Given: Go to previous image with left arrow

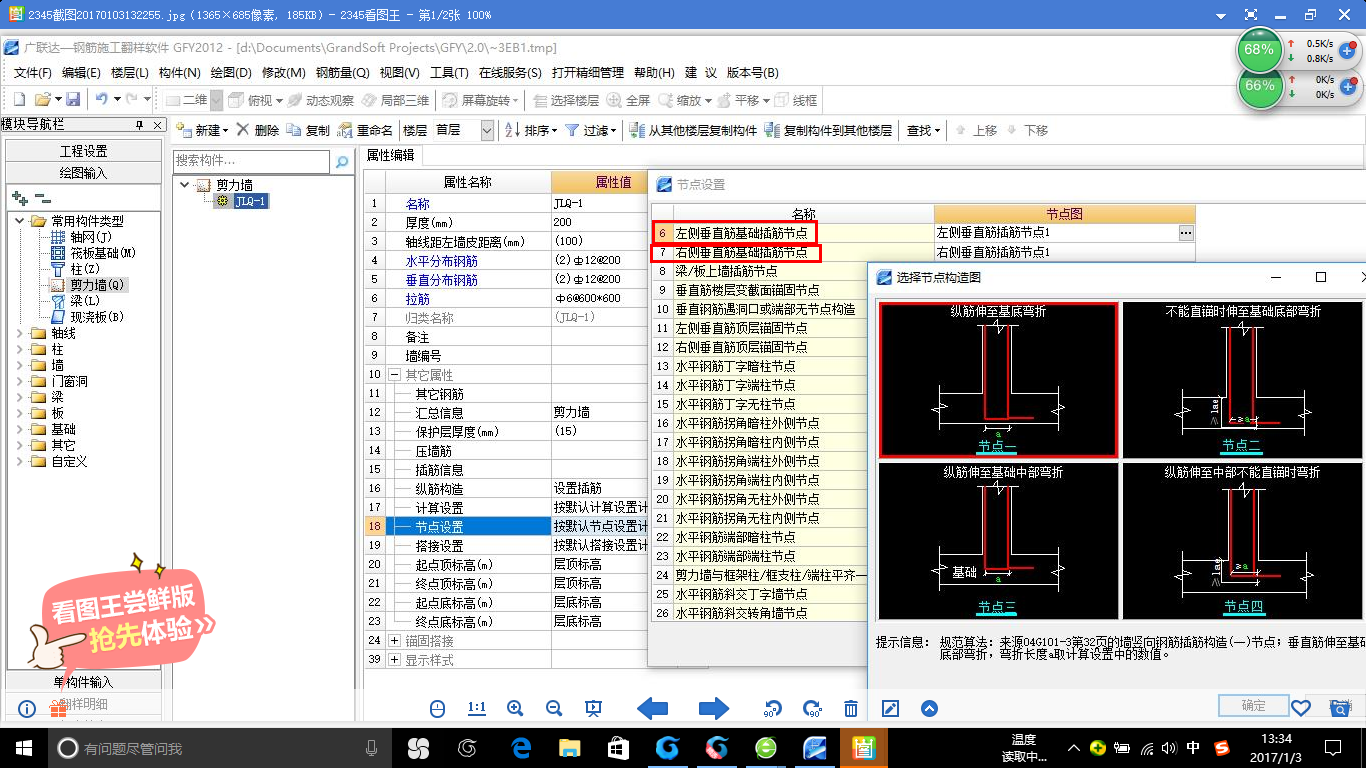Looking at the screenshot, I should [x=652, y=709].
